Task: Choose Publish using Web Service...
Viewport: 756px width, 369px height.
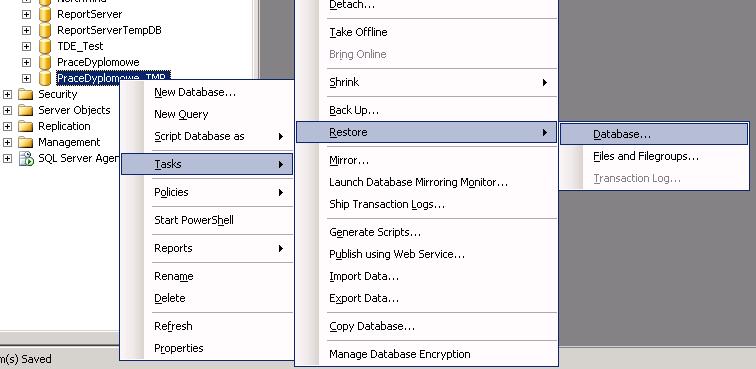Action: coord(426,254)
